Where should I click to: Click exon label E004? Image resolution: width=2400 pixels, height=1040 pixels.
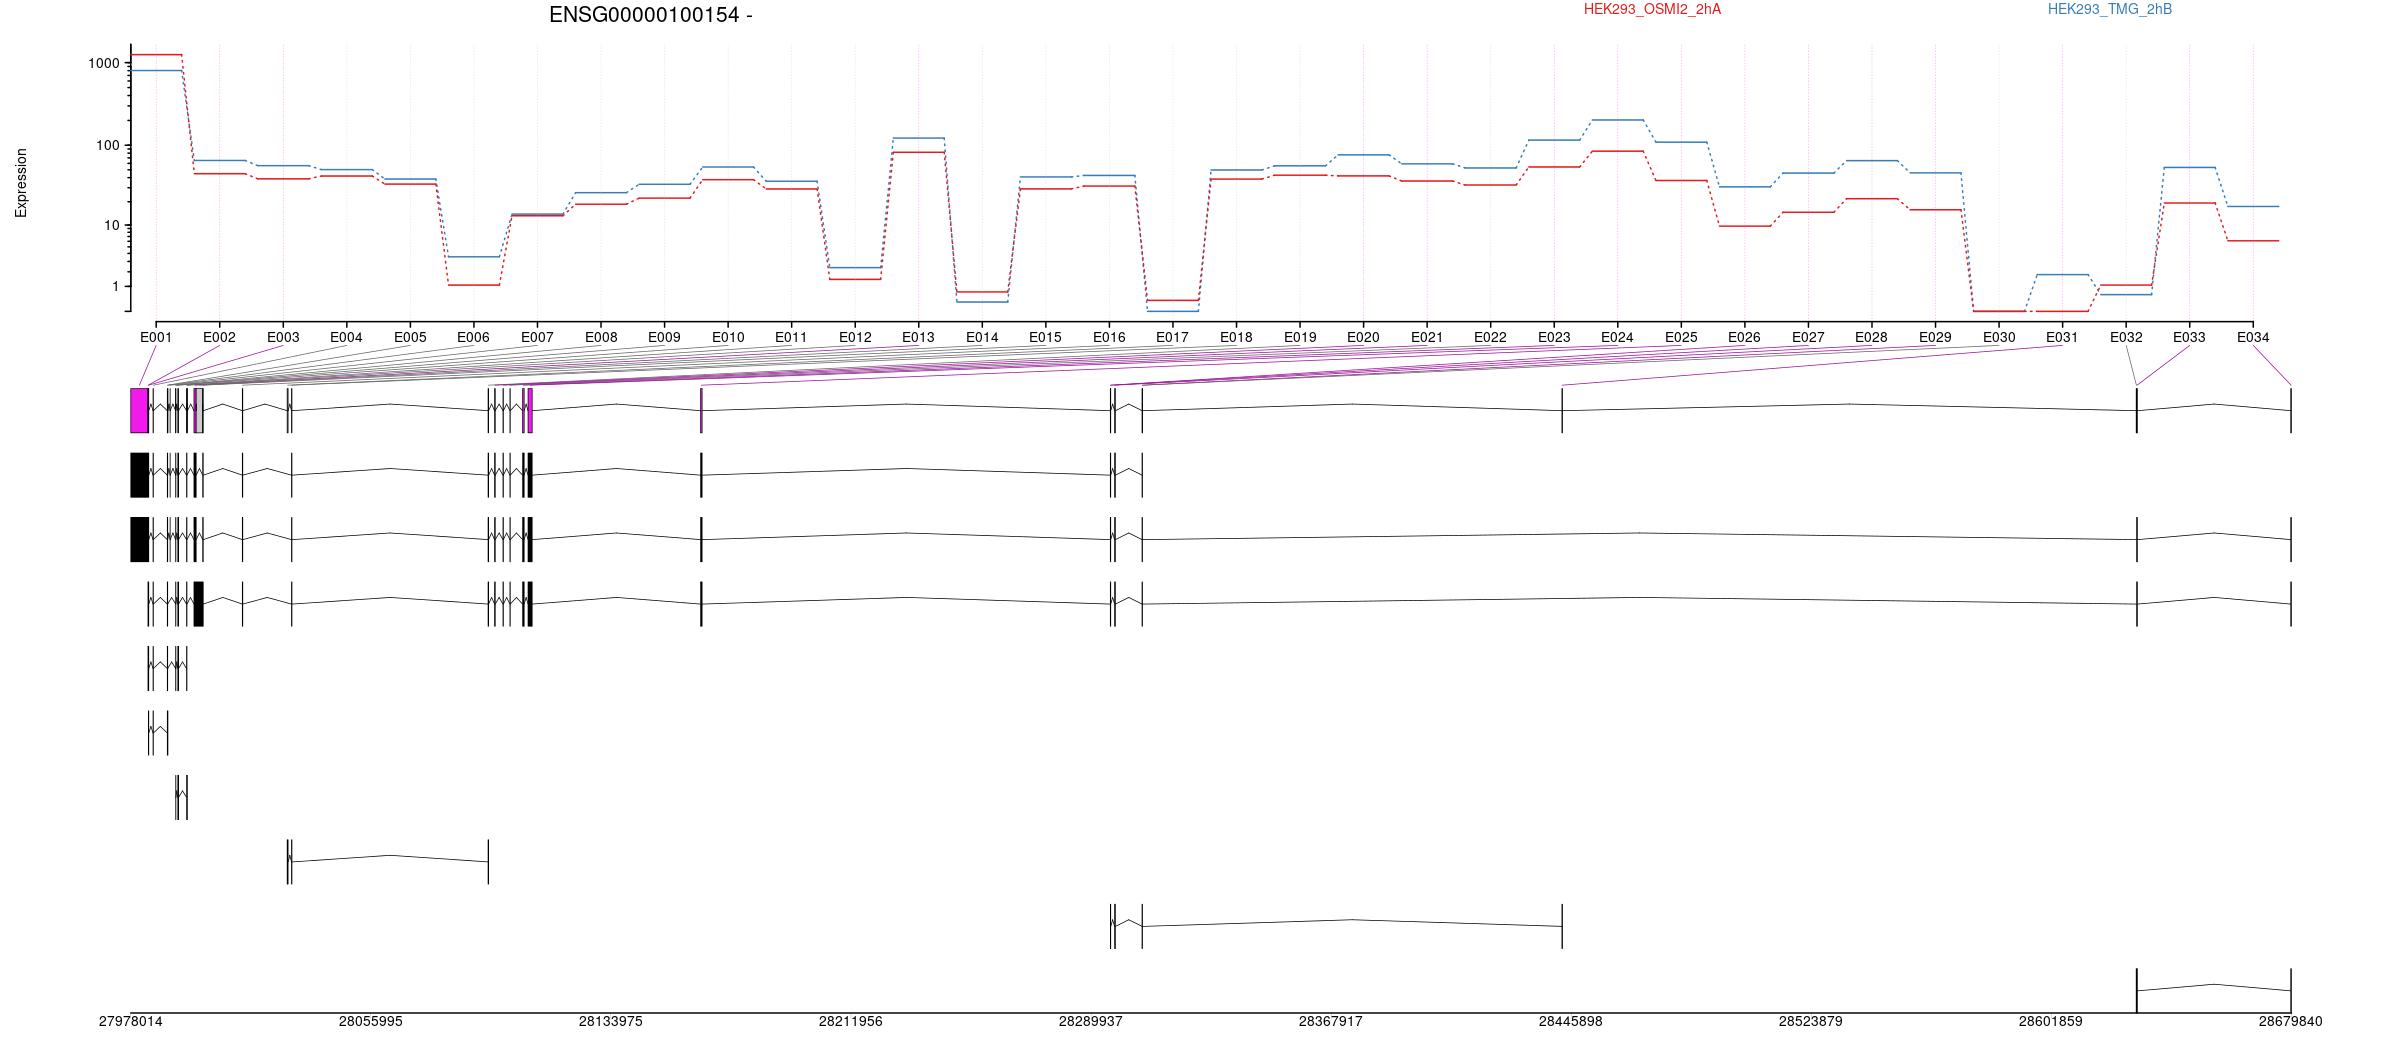346,337
